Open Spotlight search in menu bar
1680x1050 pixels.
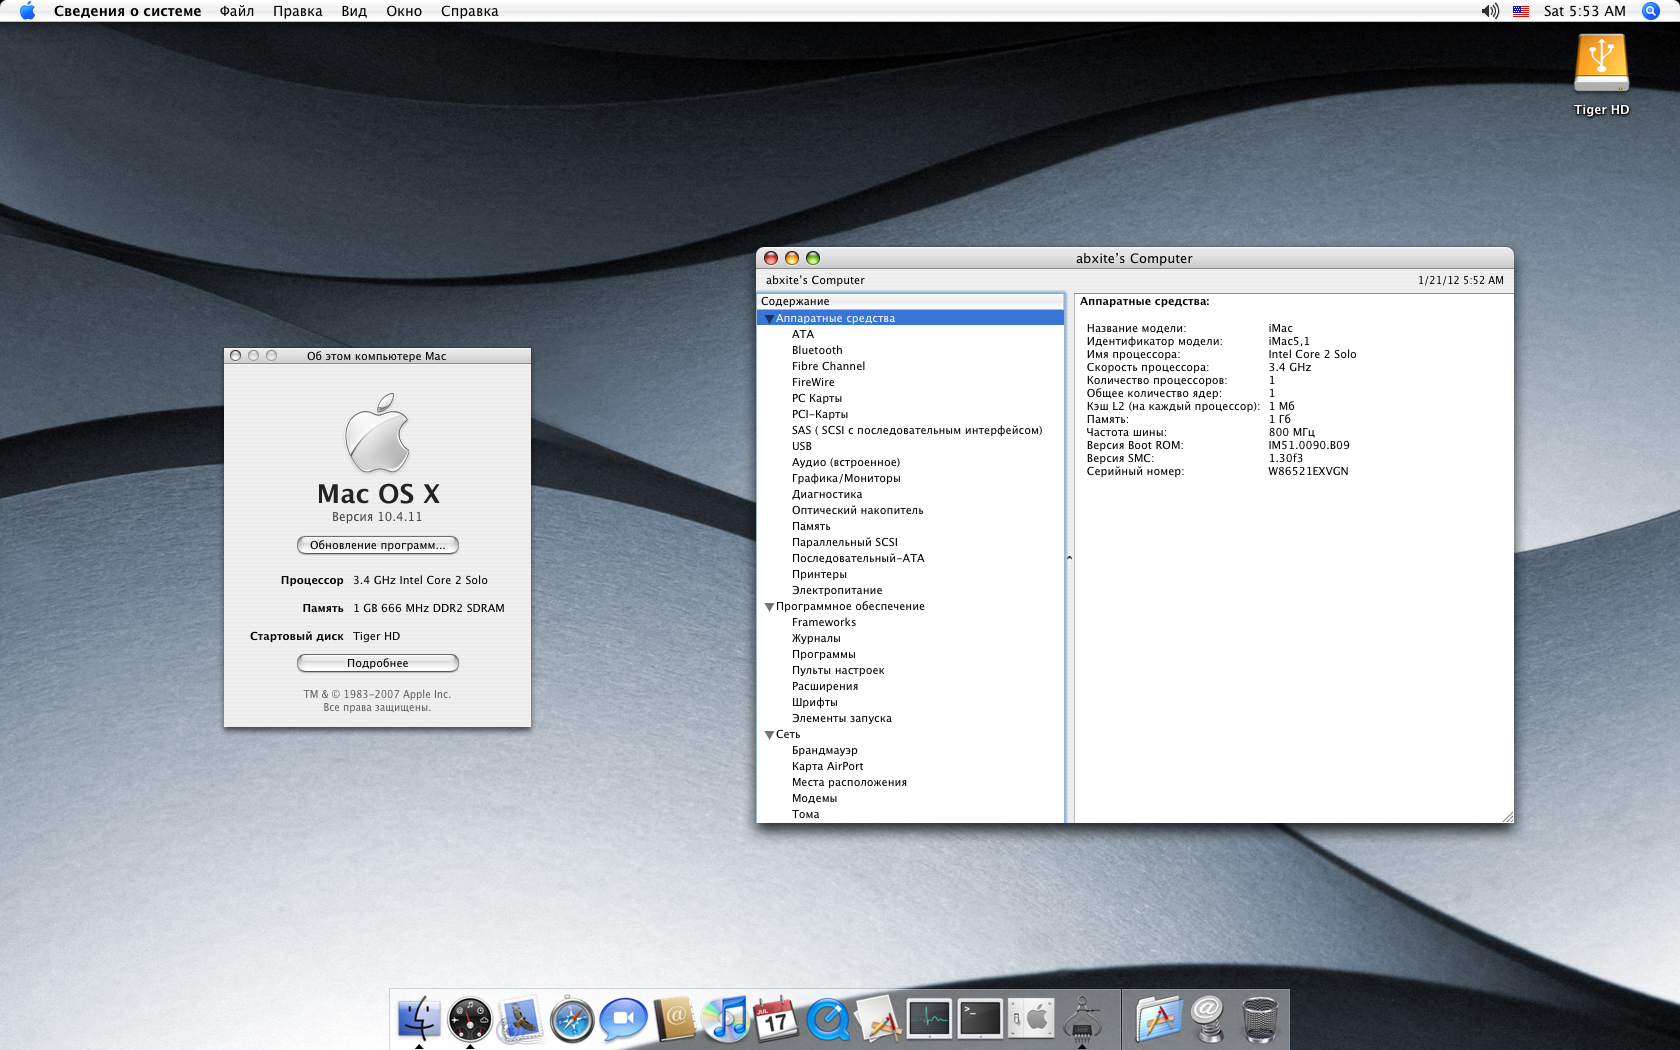tap(1651, 11)
